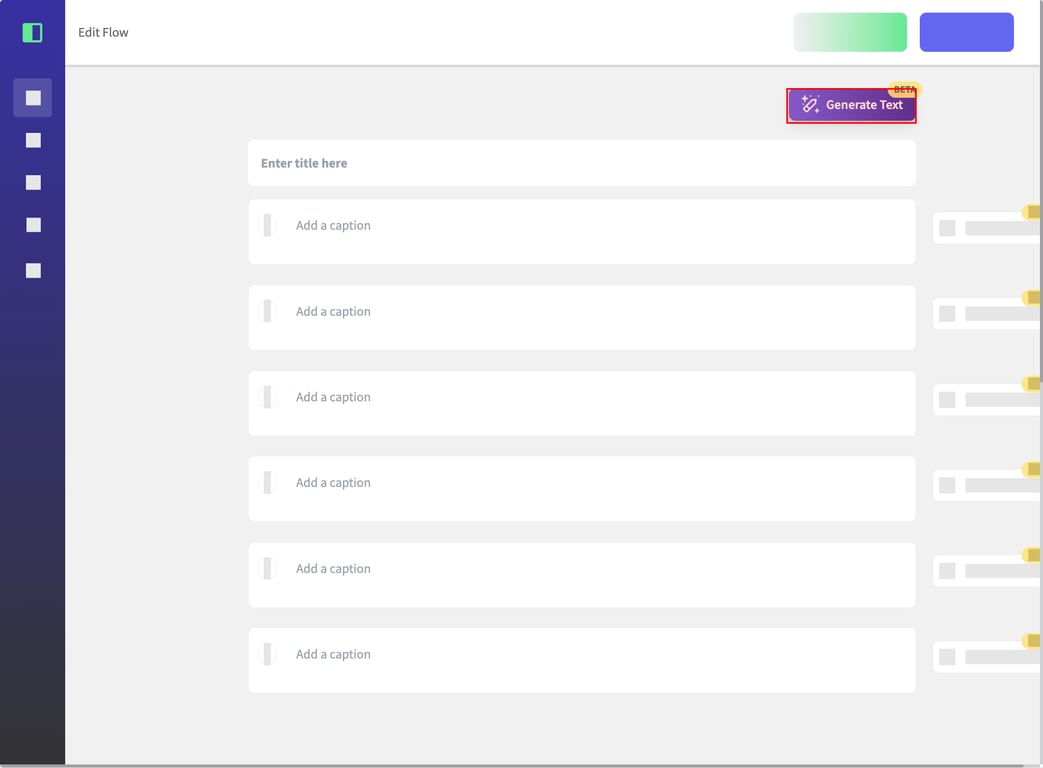Click the step marker icon in last caption row

pyautogui.click(x=267, y=654)
